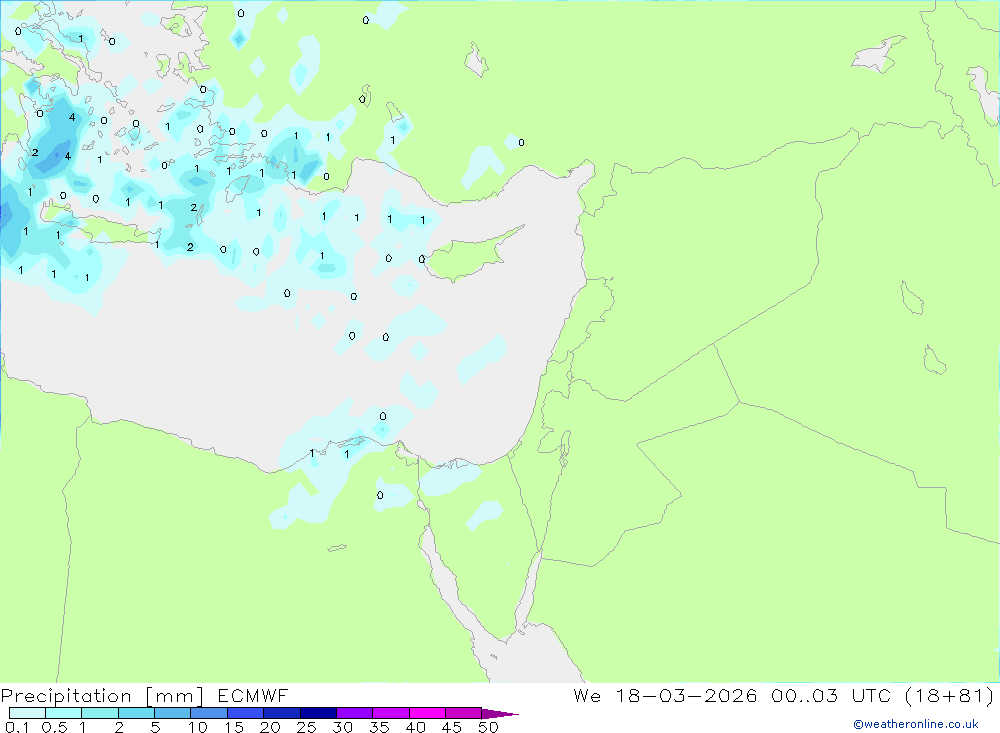Click legend scale label '10'

(x=198, y=727)
